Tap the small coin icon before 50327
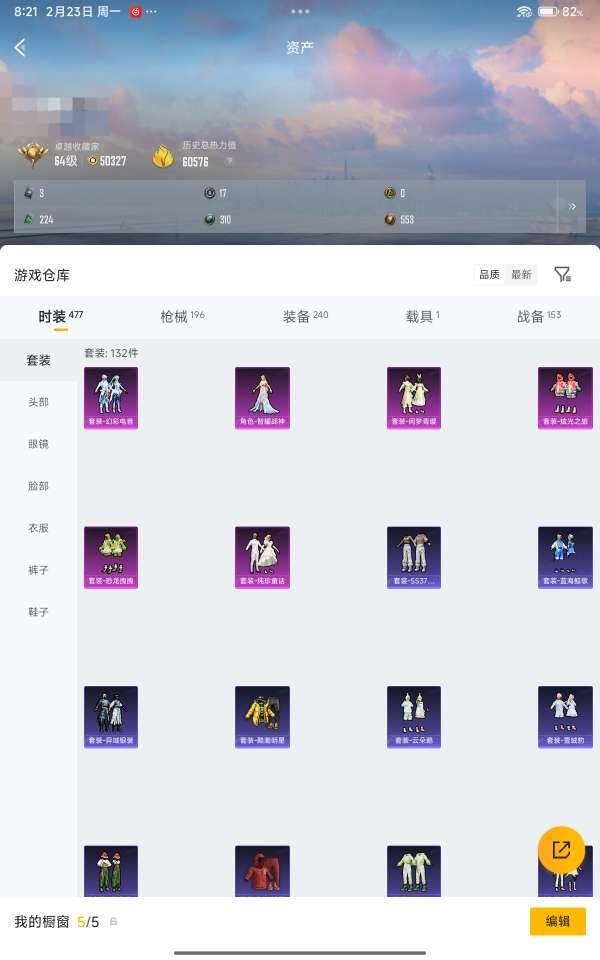This screenshot has height=960, width=600. pos(92,161)
